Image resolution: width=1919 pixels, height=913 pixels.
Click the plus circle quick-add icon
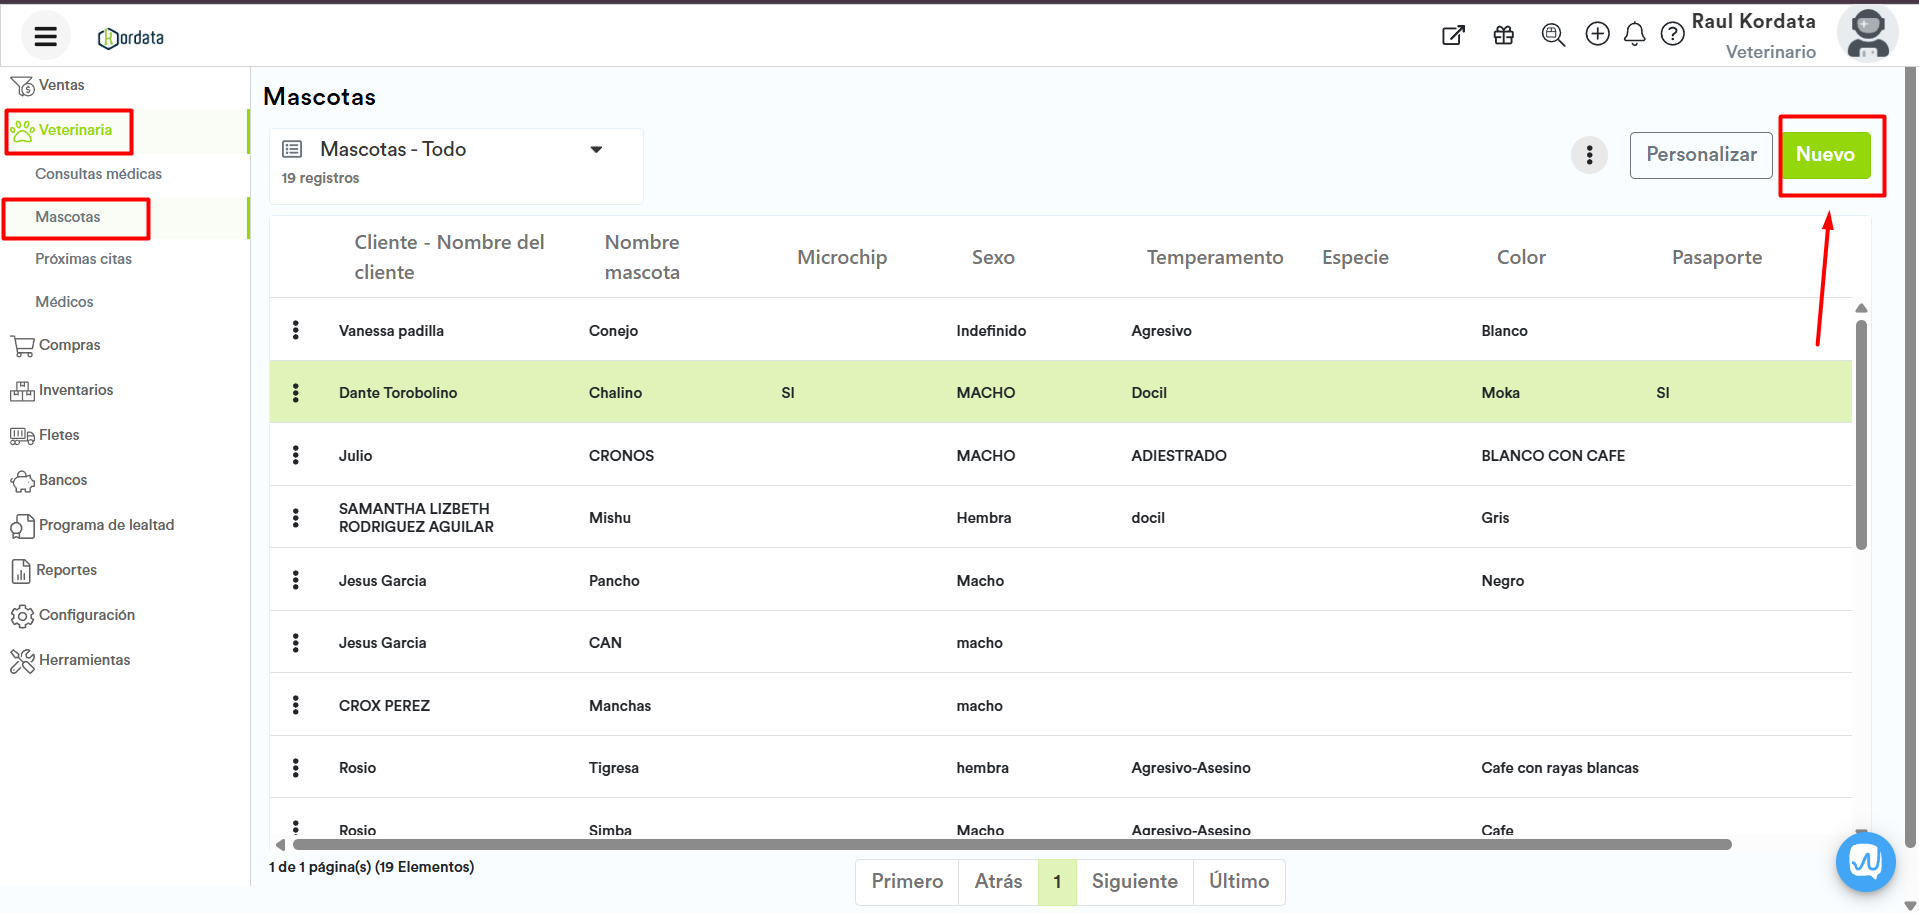(x=1597, y=34)
